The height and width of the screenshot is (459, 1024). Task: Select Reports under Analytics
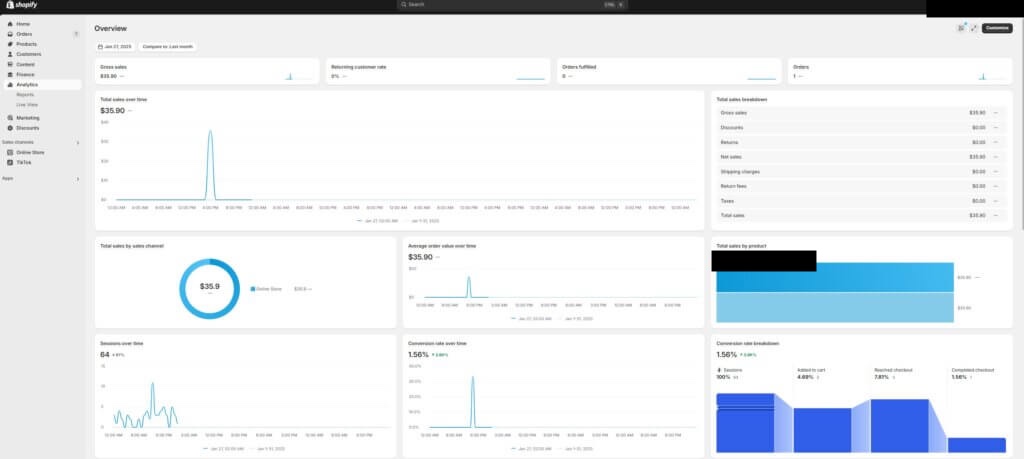point(25,95)
